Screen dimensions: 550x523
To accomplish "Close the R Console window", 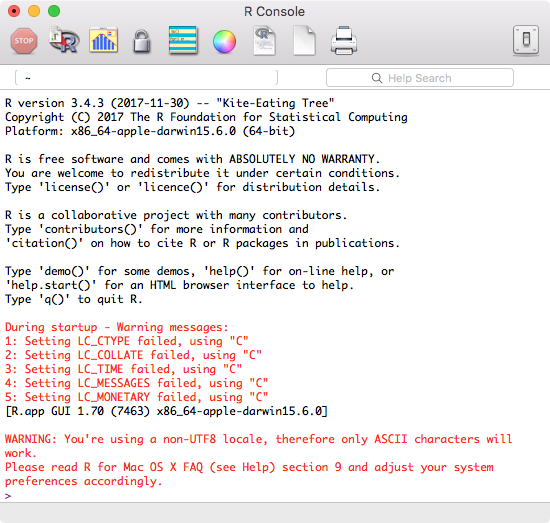I will coord(14,11).
